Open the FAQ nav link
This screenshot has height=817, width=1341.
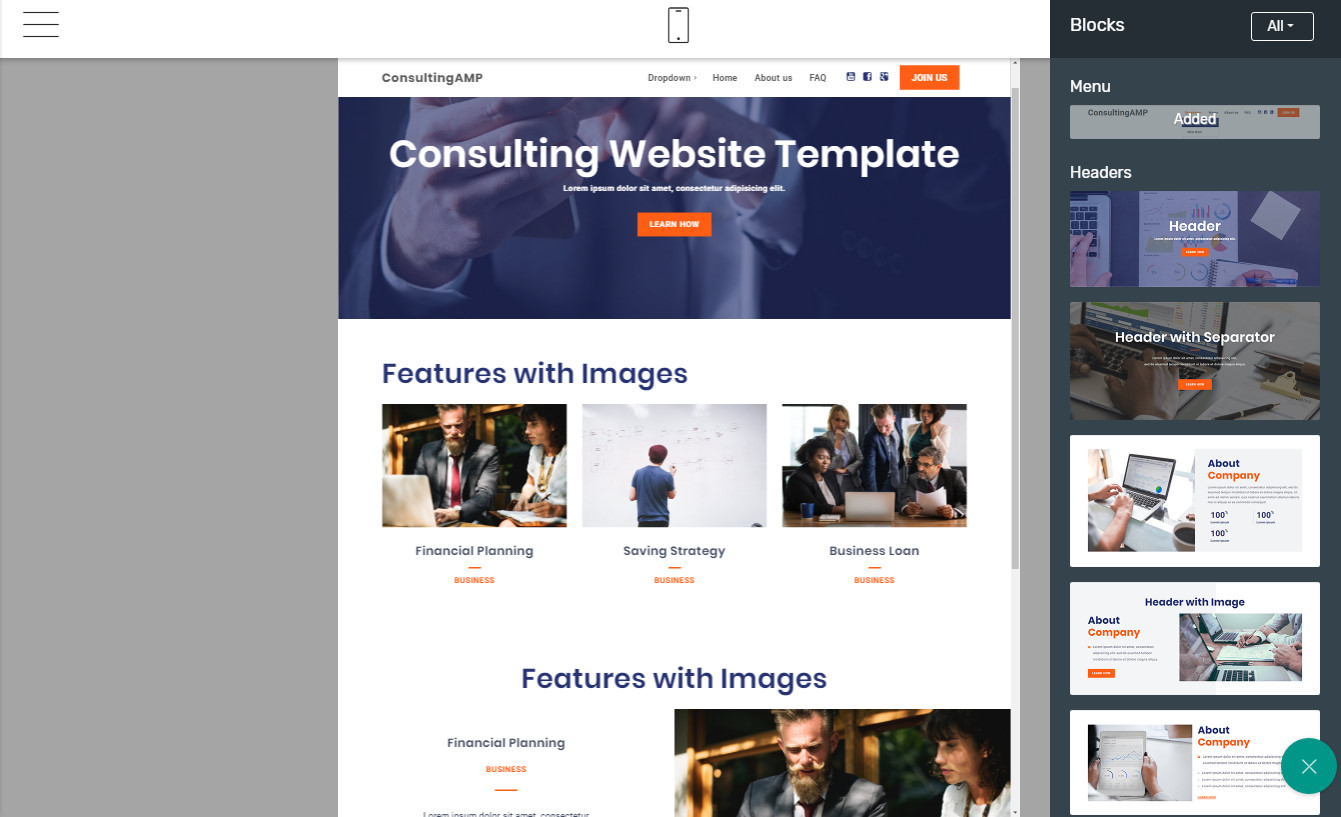(x=818, y=78)
